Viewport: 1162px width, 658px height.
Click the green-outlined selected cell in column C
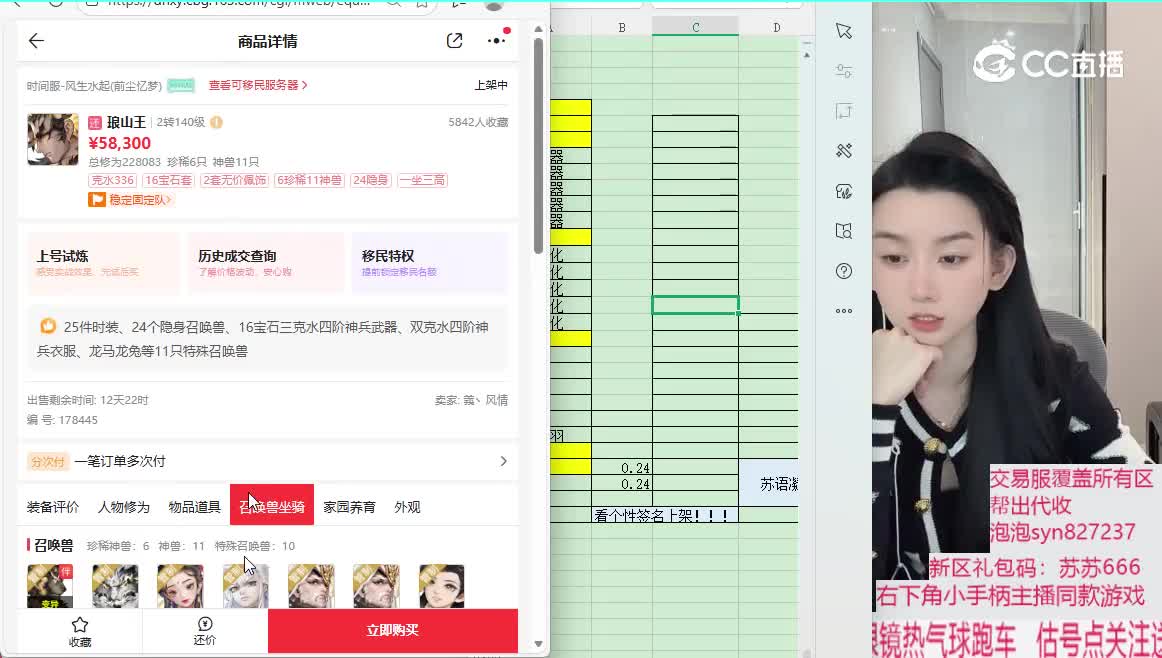pos(695,305)
